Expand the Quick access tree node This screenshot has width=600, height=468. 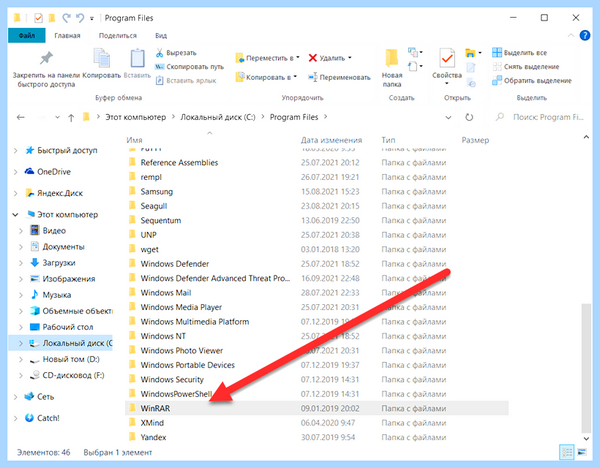click(x=16, y=151)
